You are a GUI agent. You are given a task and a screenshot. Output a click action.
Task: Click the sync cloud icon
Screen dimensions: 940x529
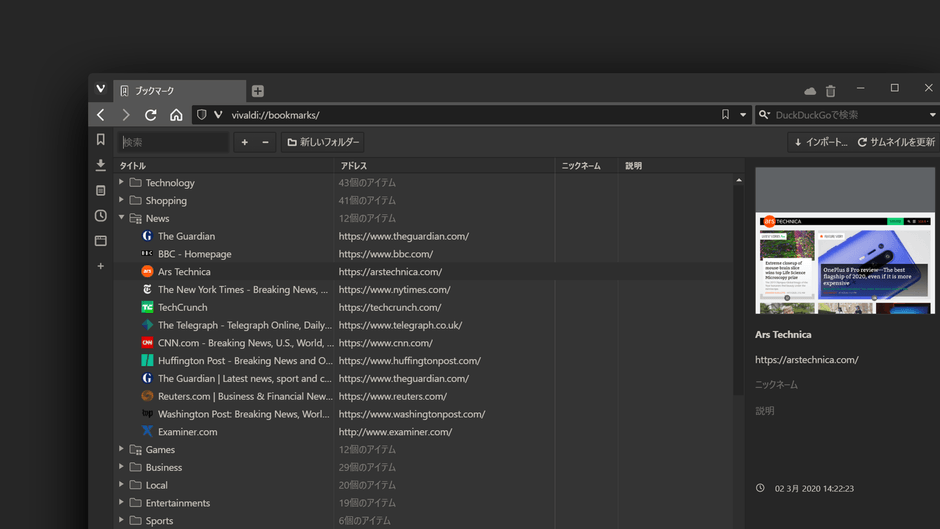(810, 91)
